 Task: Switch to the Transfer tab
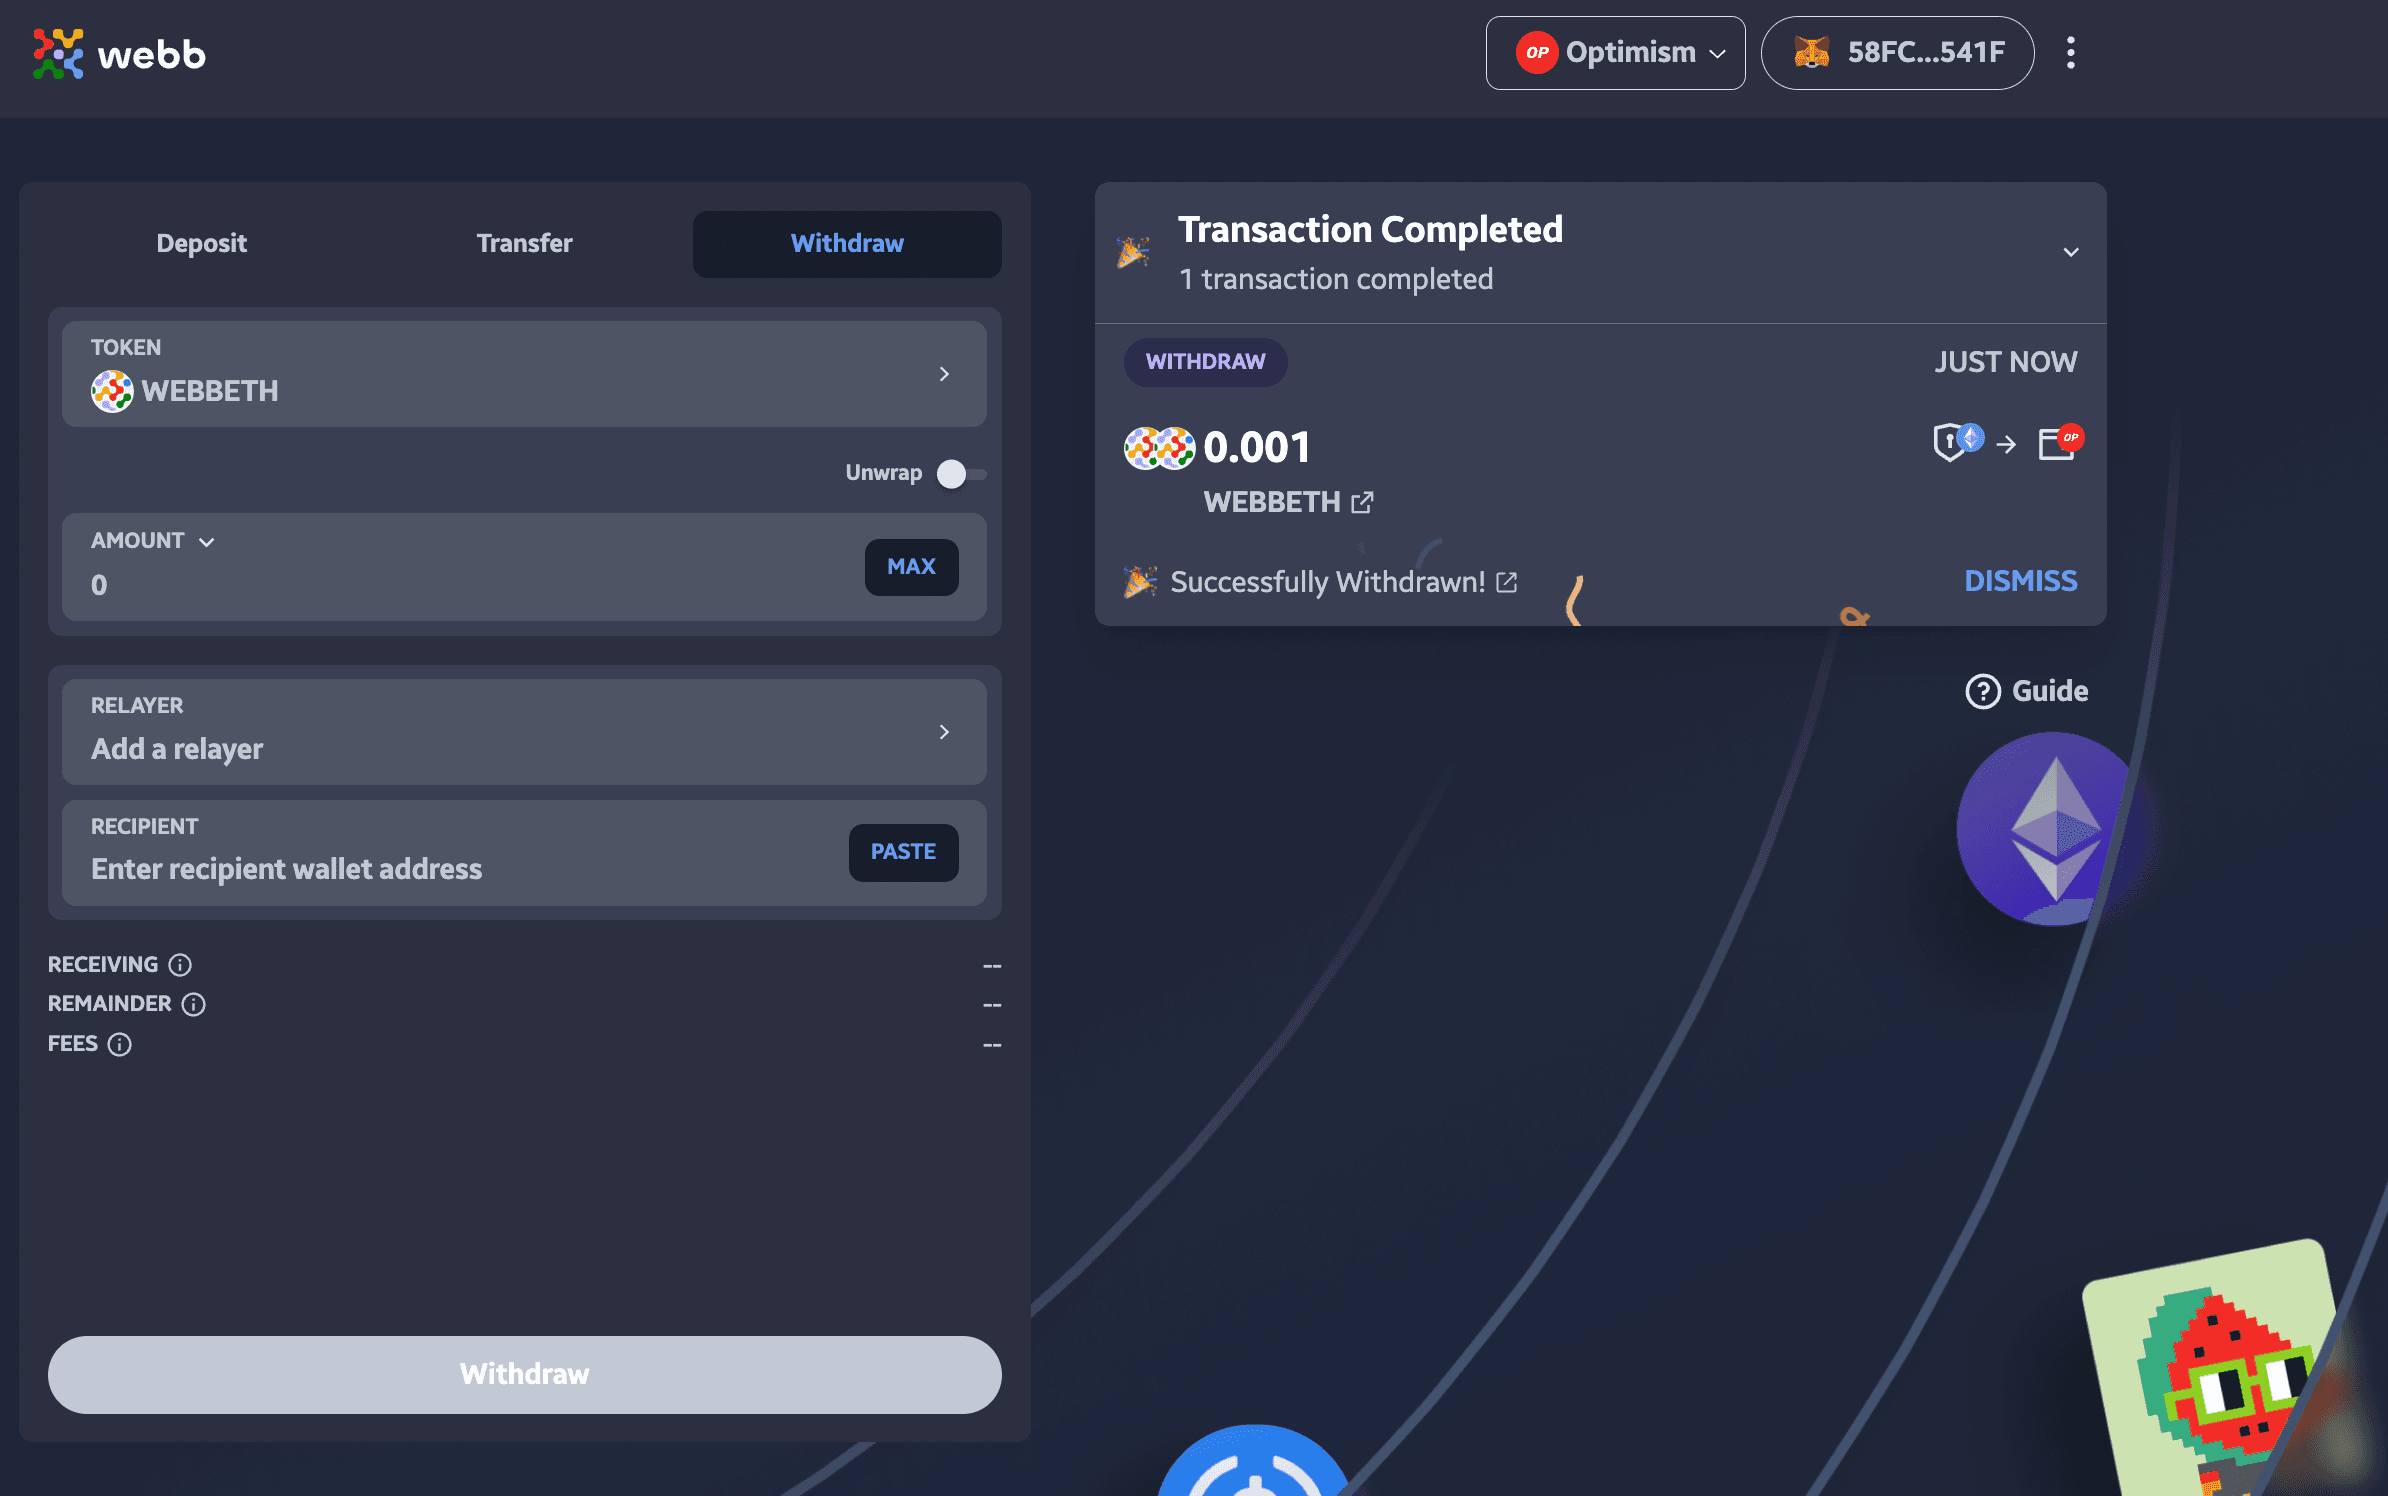point(524,244)
